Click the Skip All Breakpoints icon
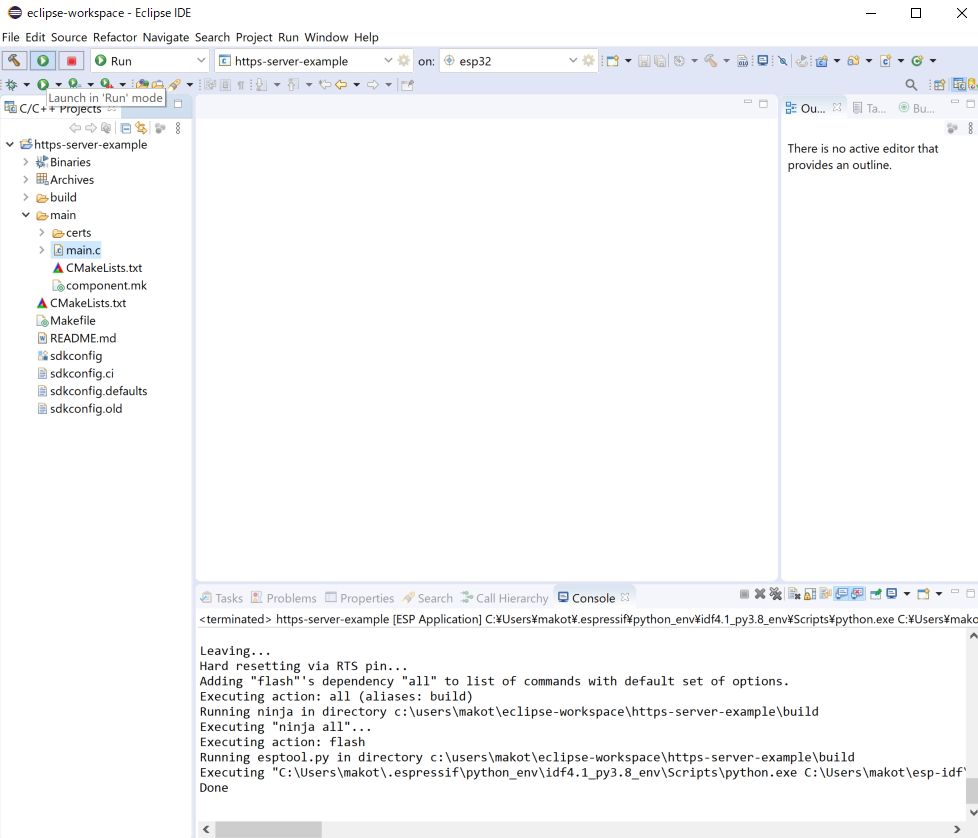The width and height of the screenshot is (978, 838). [782, 60]
